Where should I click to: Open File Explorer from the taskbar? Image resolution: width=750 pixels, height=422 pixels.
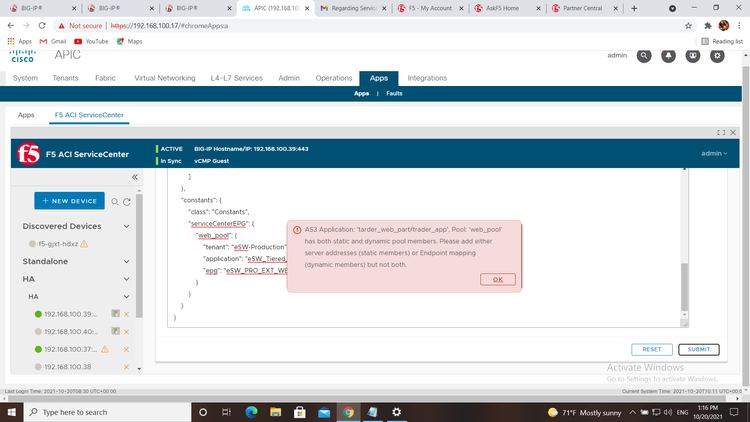(x=276, y=412)
